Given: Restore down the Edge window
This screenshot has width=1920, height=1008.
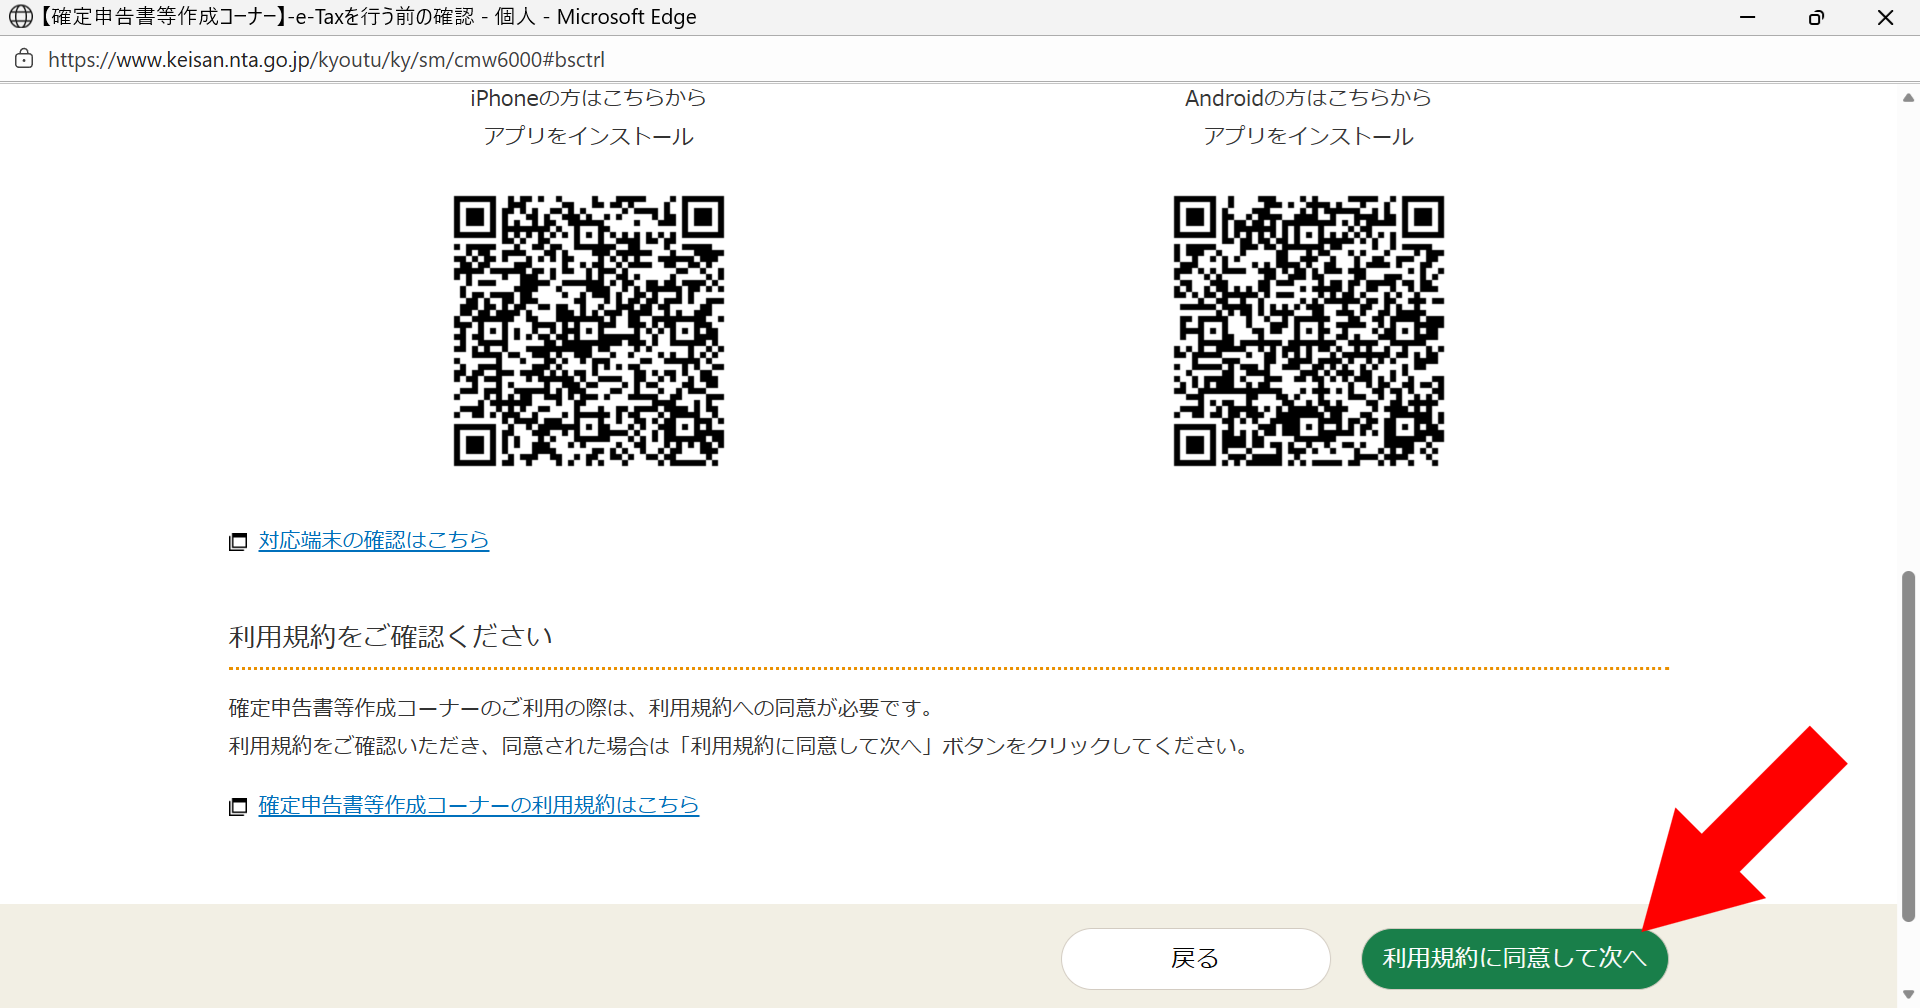Looking at the screenshot, I should (x=1816, y=17).
